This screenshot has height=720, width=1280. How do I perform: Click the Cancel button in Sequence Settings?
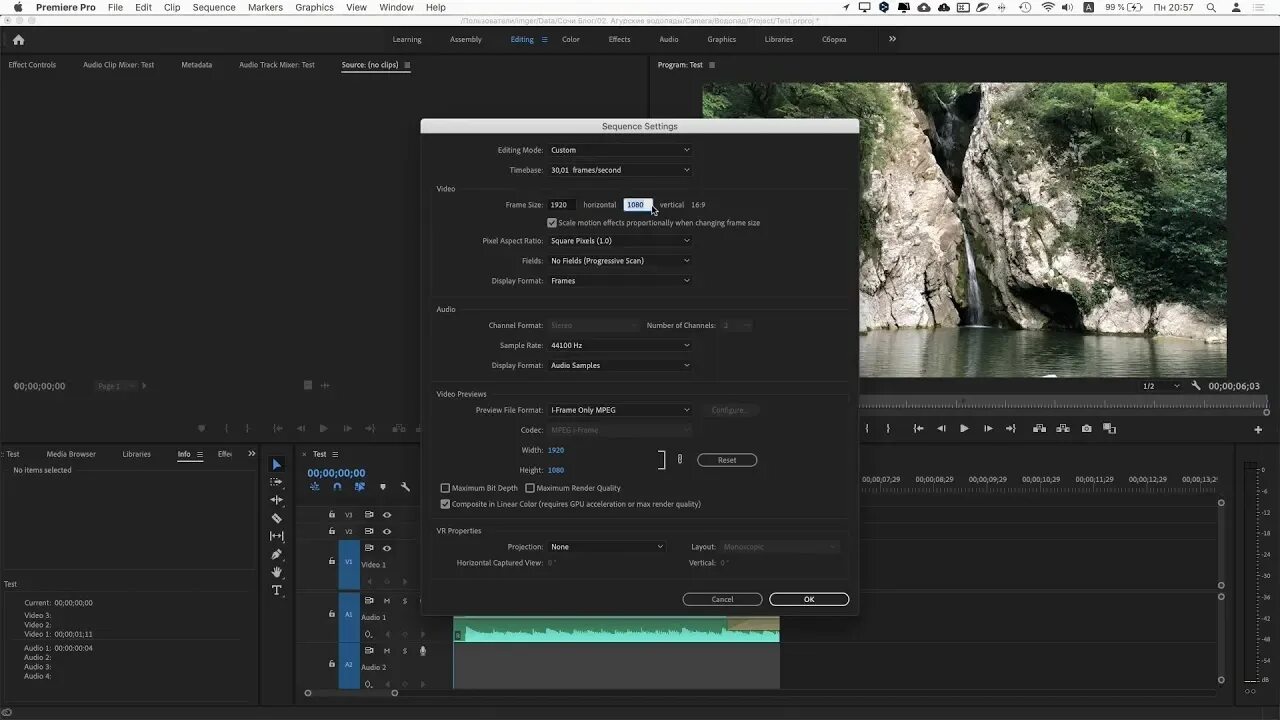pos(722,599)
